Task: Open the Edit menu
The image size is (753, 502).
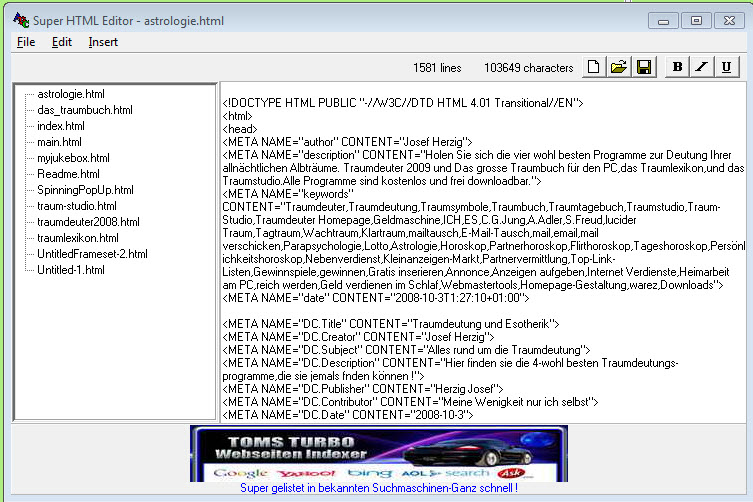Action: pyautogui.click(x=62, y=42)
